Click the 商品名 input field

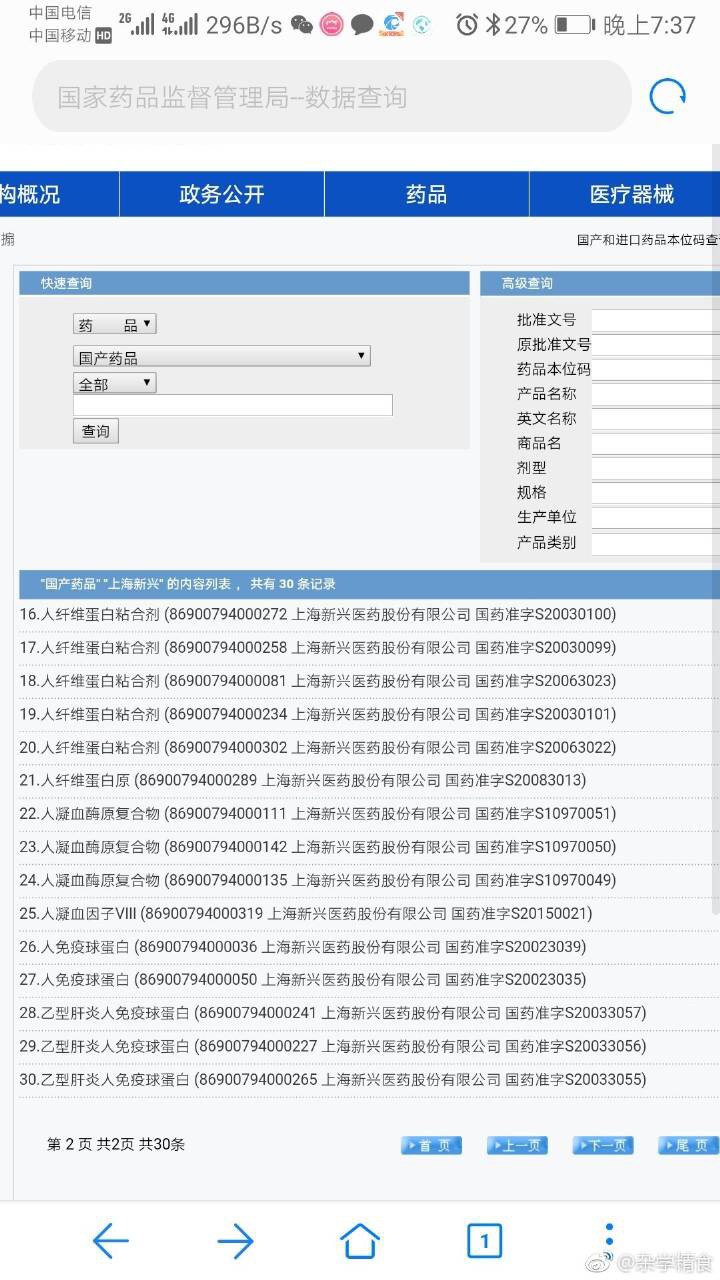click(x=656, y=443)
